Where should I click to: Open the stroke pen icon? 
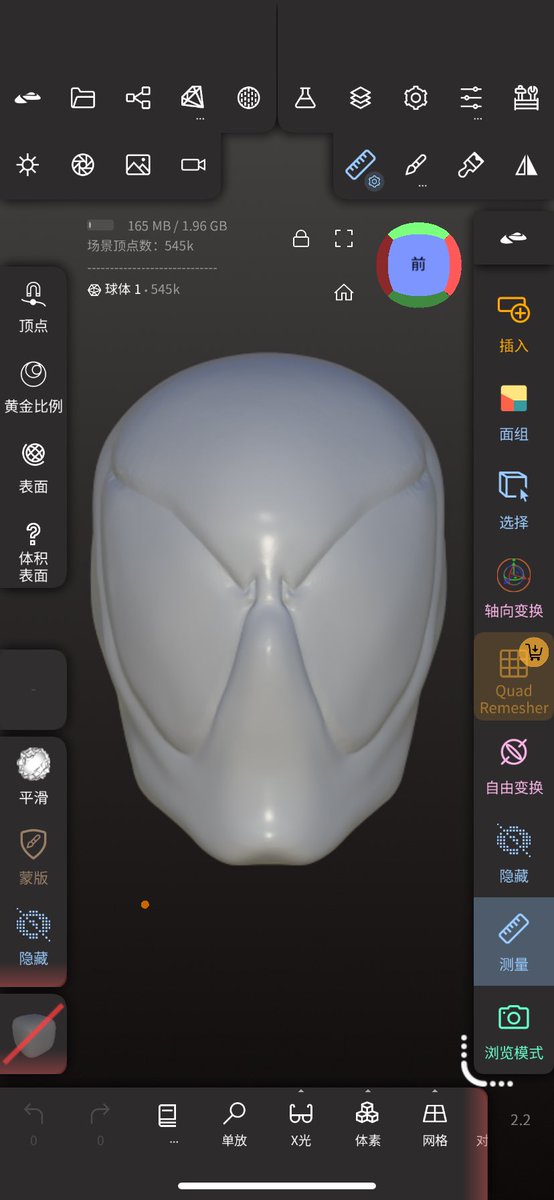(416, 165)
